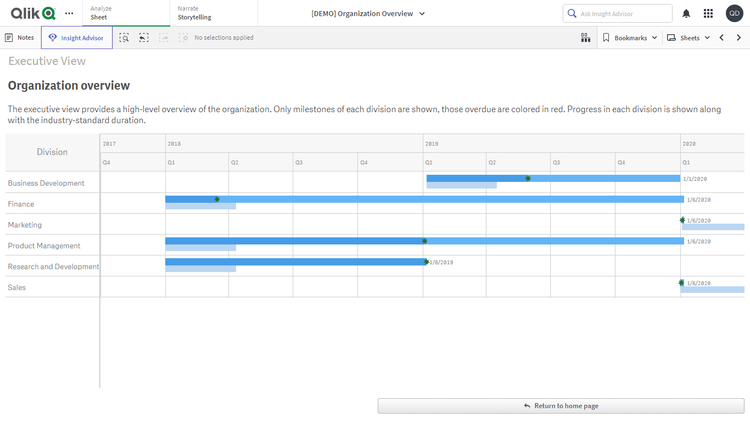Image resolution: width=750 pixels, height=422 pixels.
Task: Go to the next sheet arrow
Action: (x=739, y=37)
